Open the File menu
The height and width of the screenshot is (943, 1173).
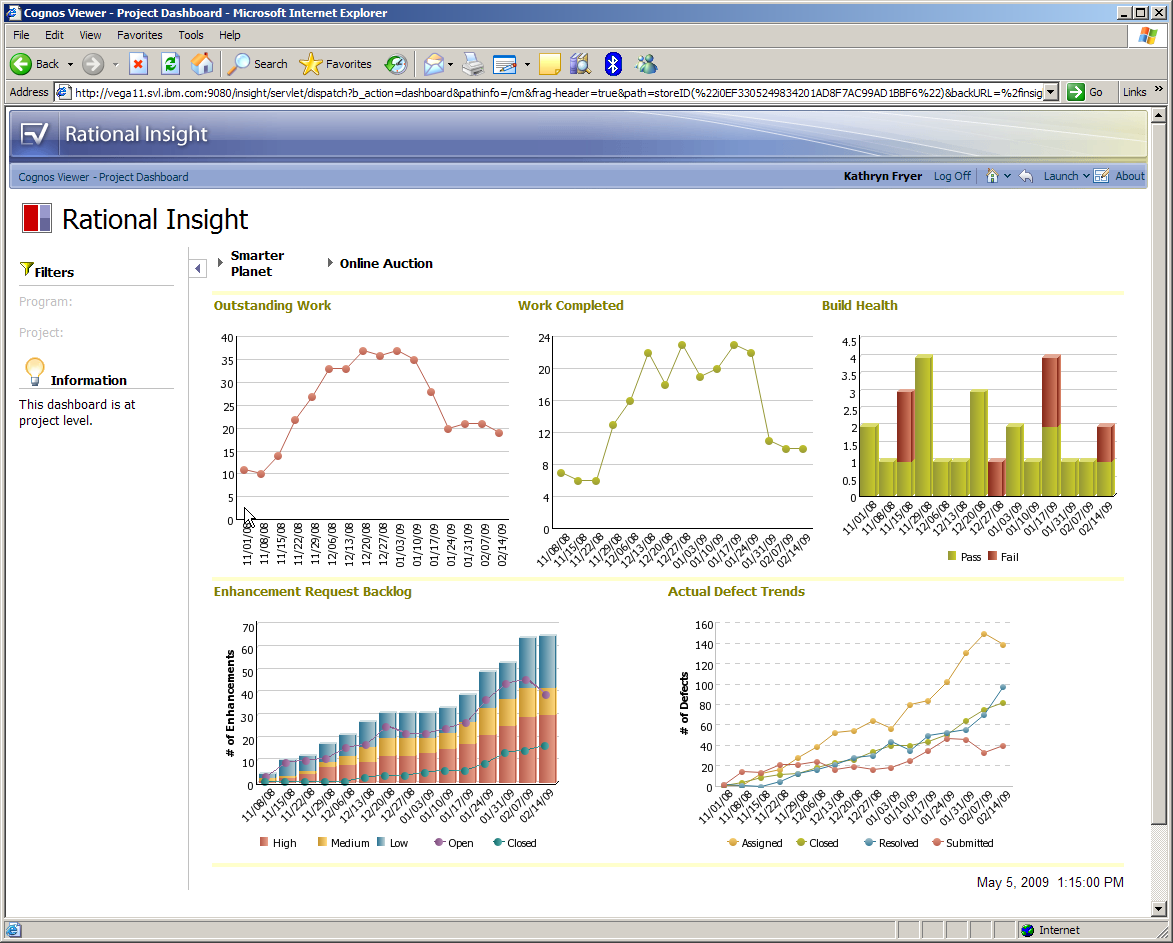pos(21,35)
